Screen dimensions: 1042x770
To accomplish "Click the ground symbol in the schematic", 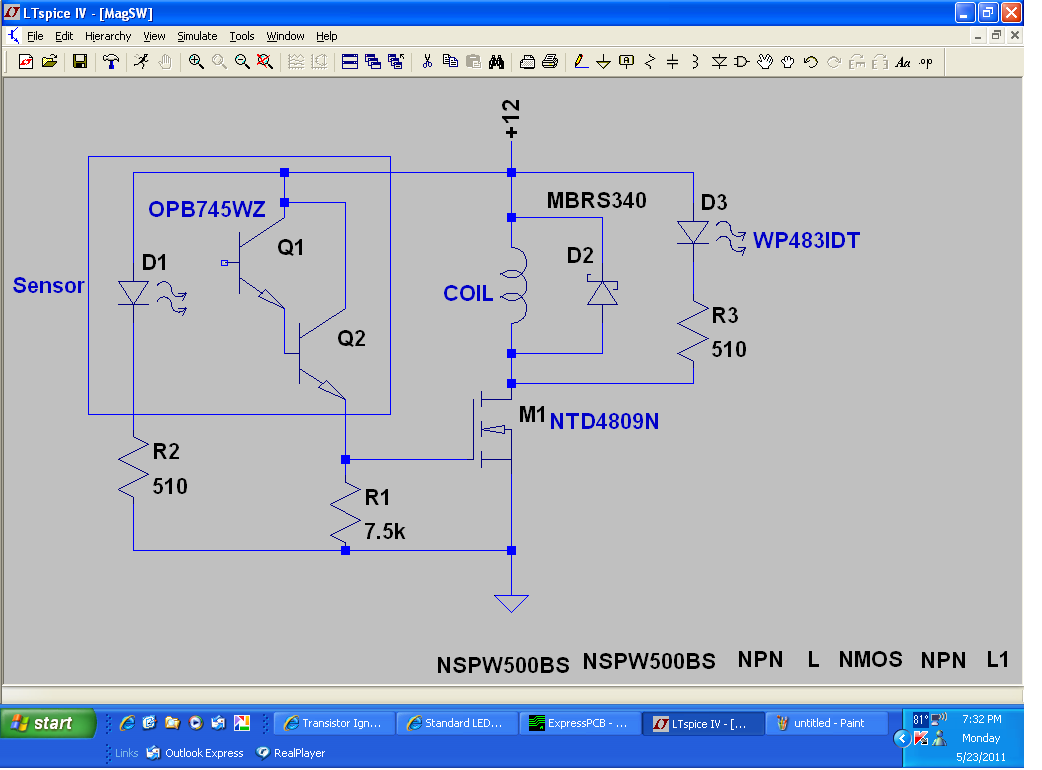I will 511,603.
